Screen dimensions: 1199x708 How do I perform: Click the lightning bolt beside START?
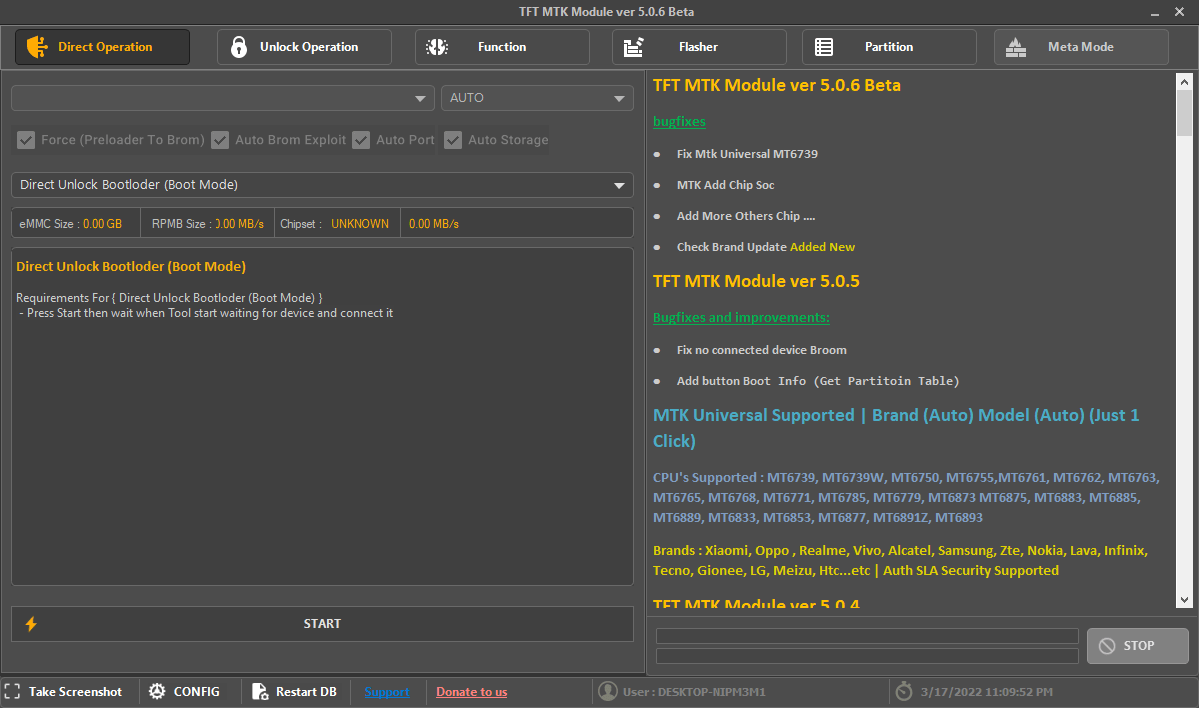tap(30, 623)
